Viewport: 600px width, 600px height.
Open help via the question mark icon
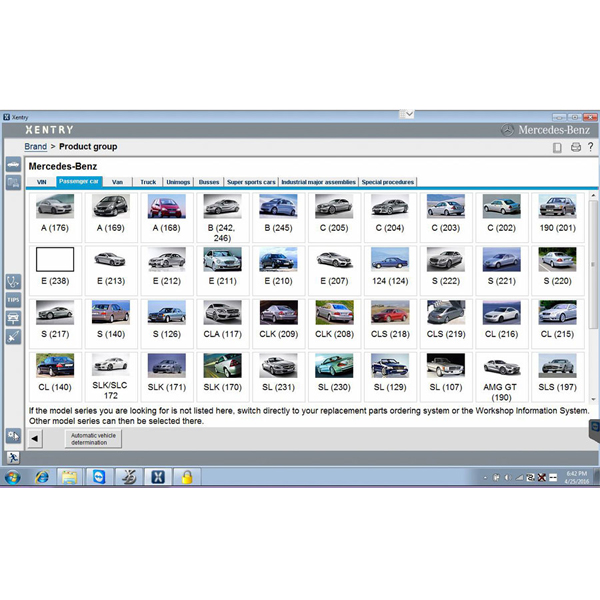[x=591, y=147]
